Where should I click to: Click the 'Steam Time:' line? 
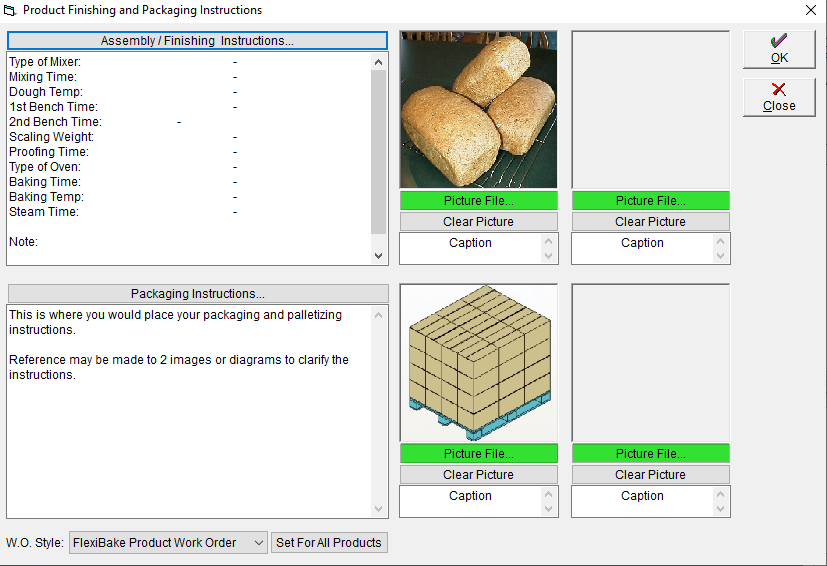coord(44,212)
